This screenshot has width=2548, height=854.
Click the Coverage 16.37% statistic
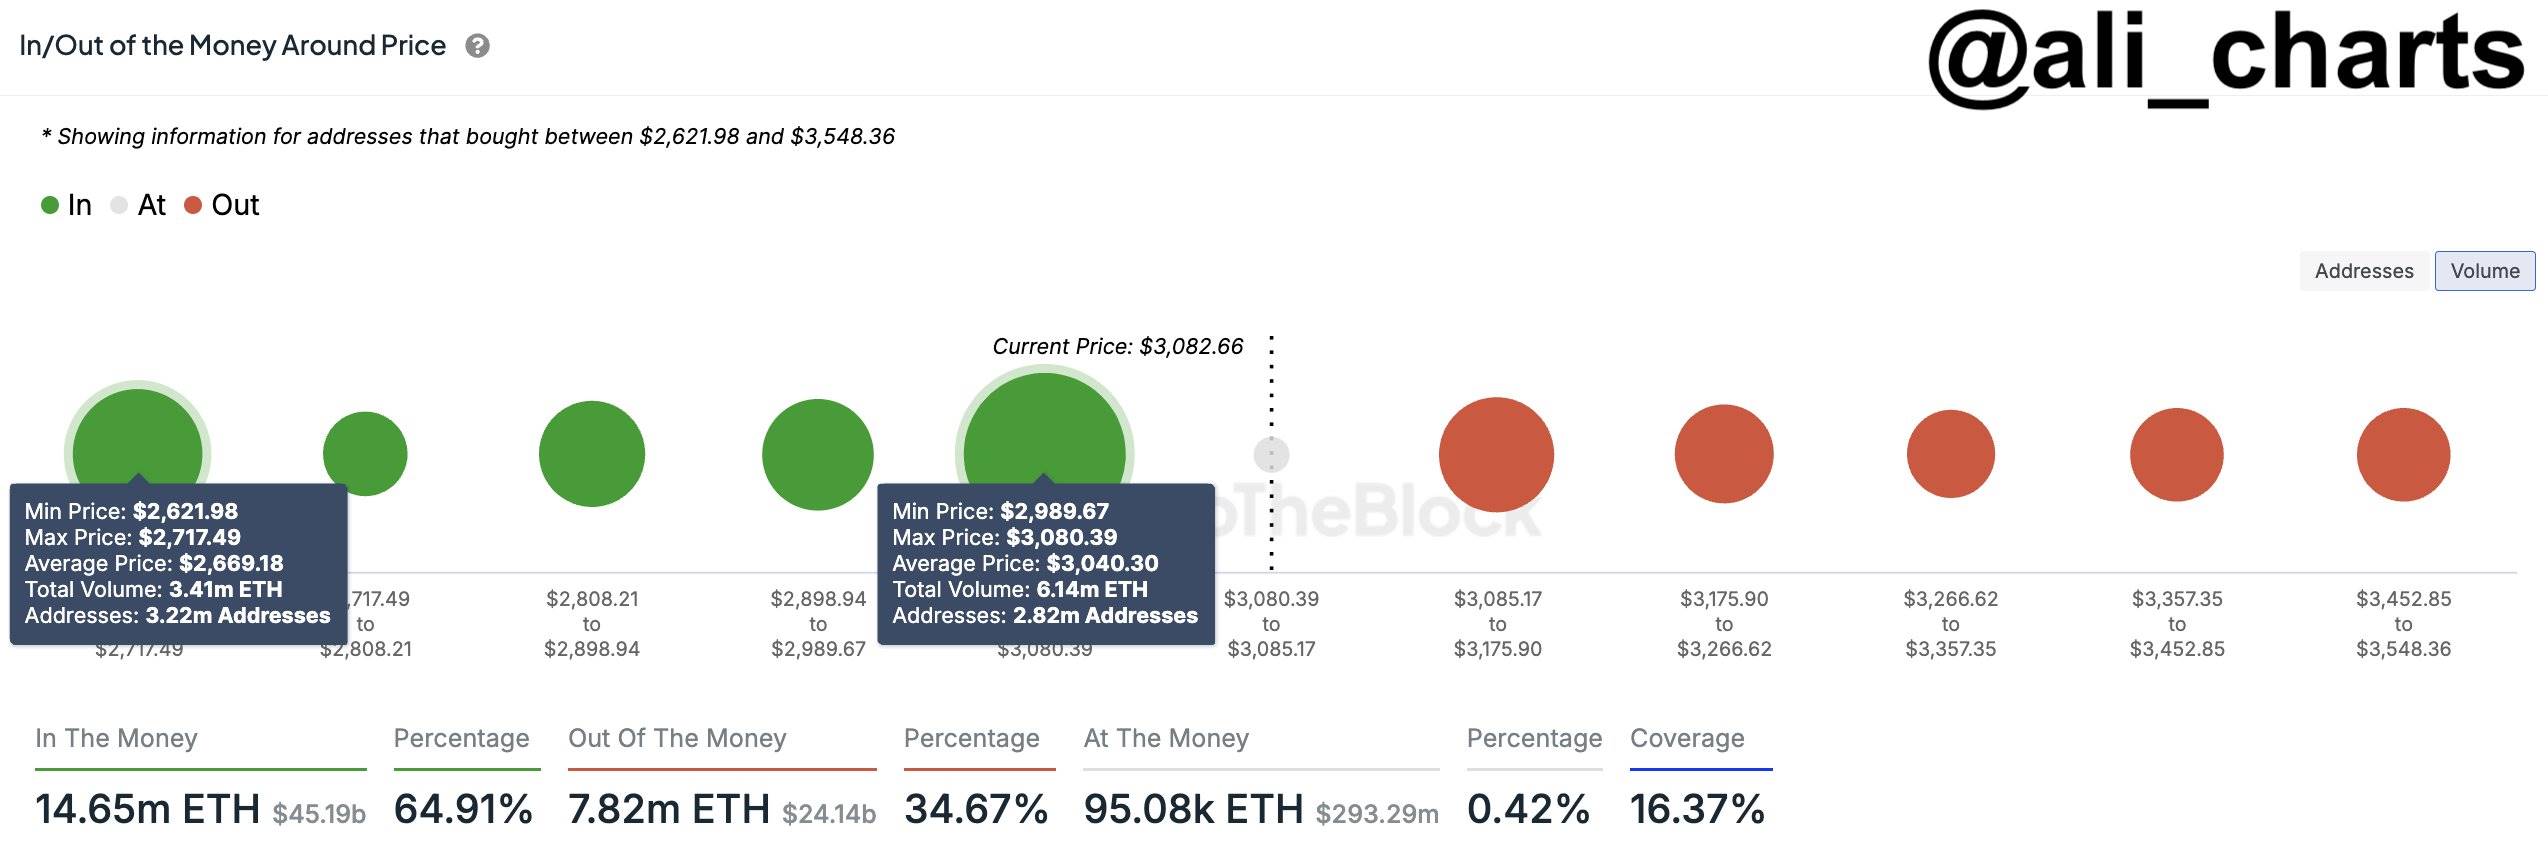[1694, 808]
